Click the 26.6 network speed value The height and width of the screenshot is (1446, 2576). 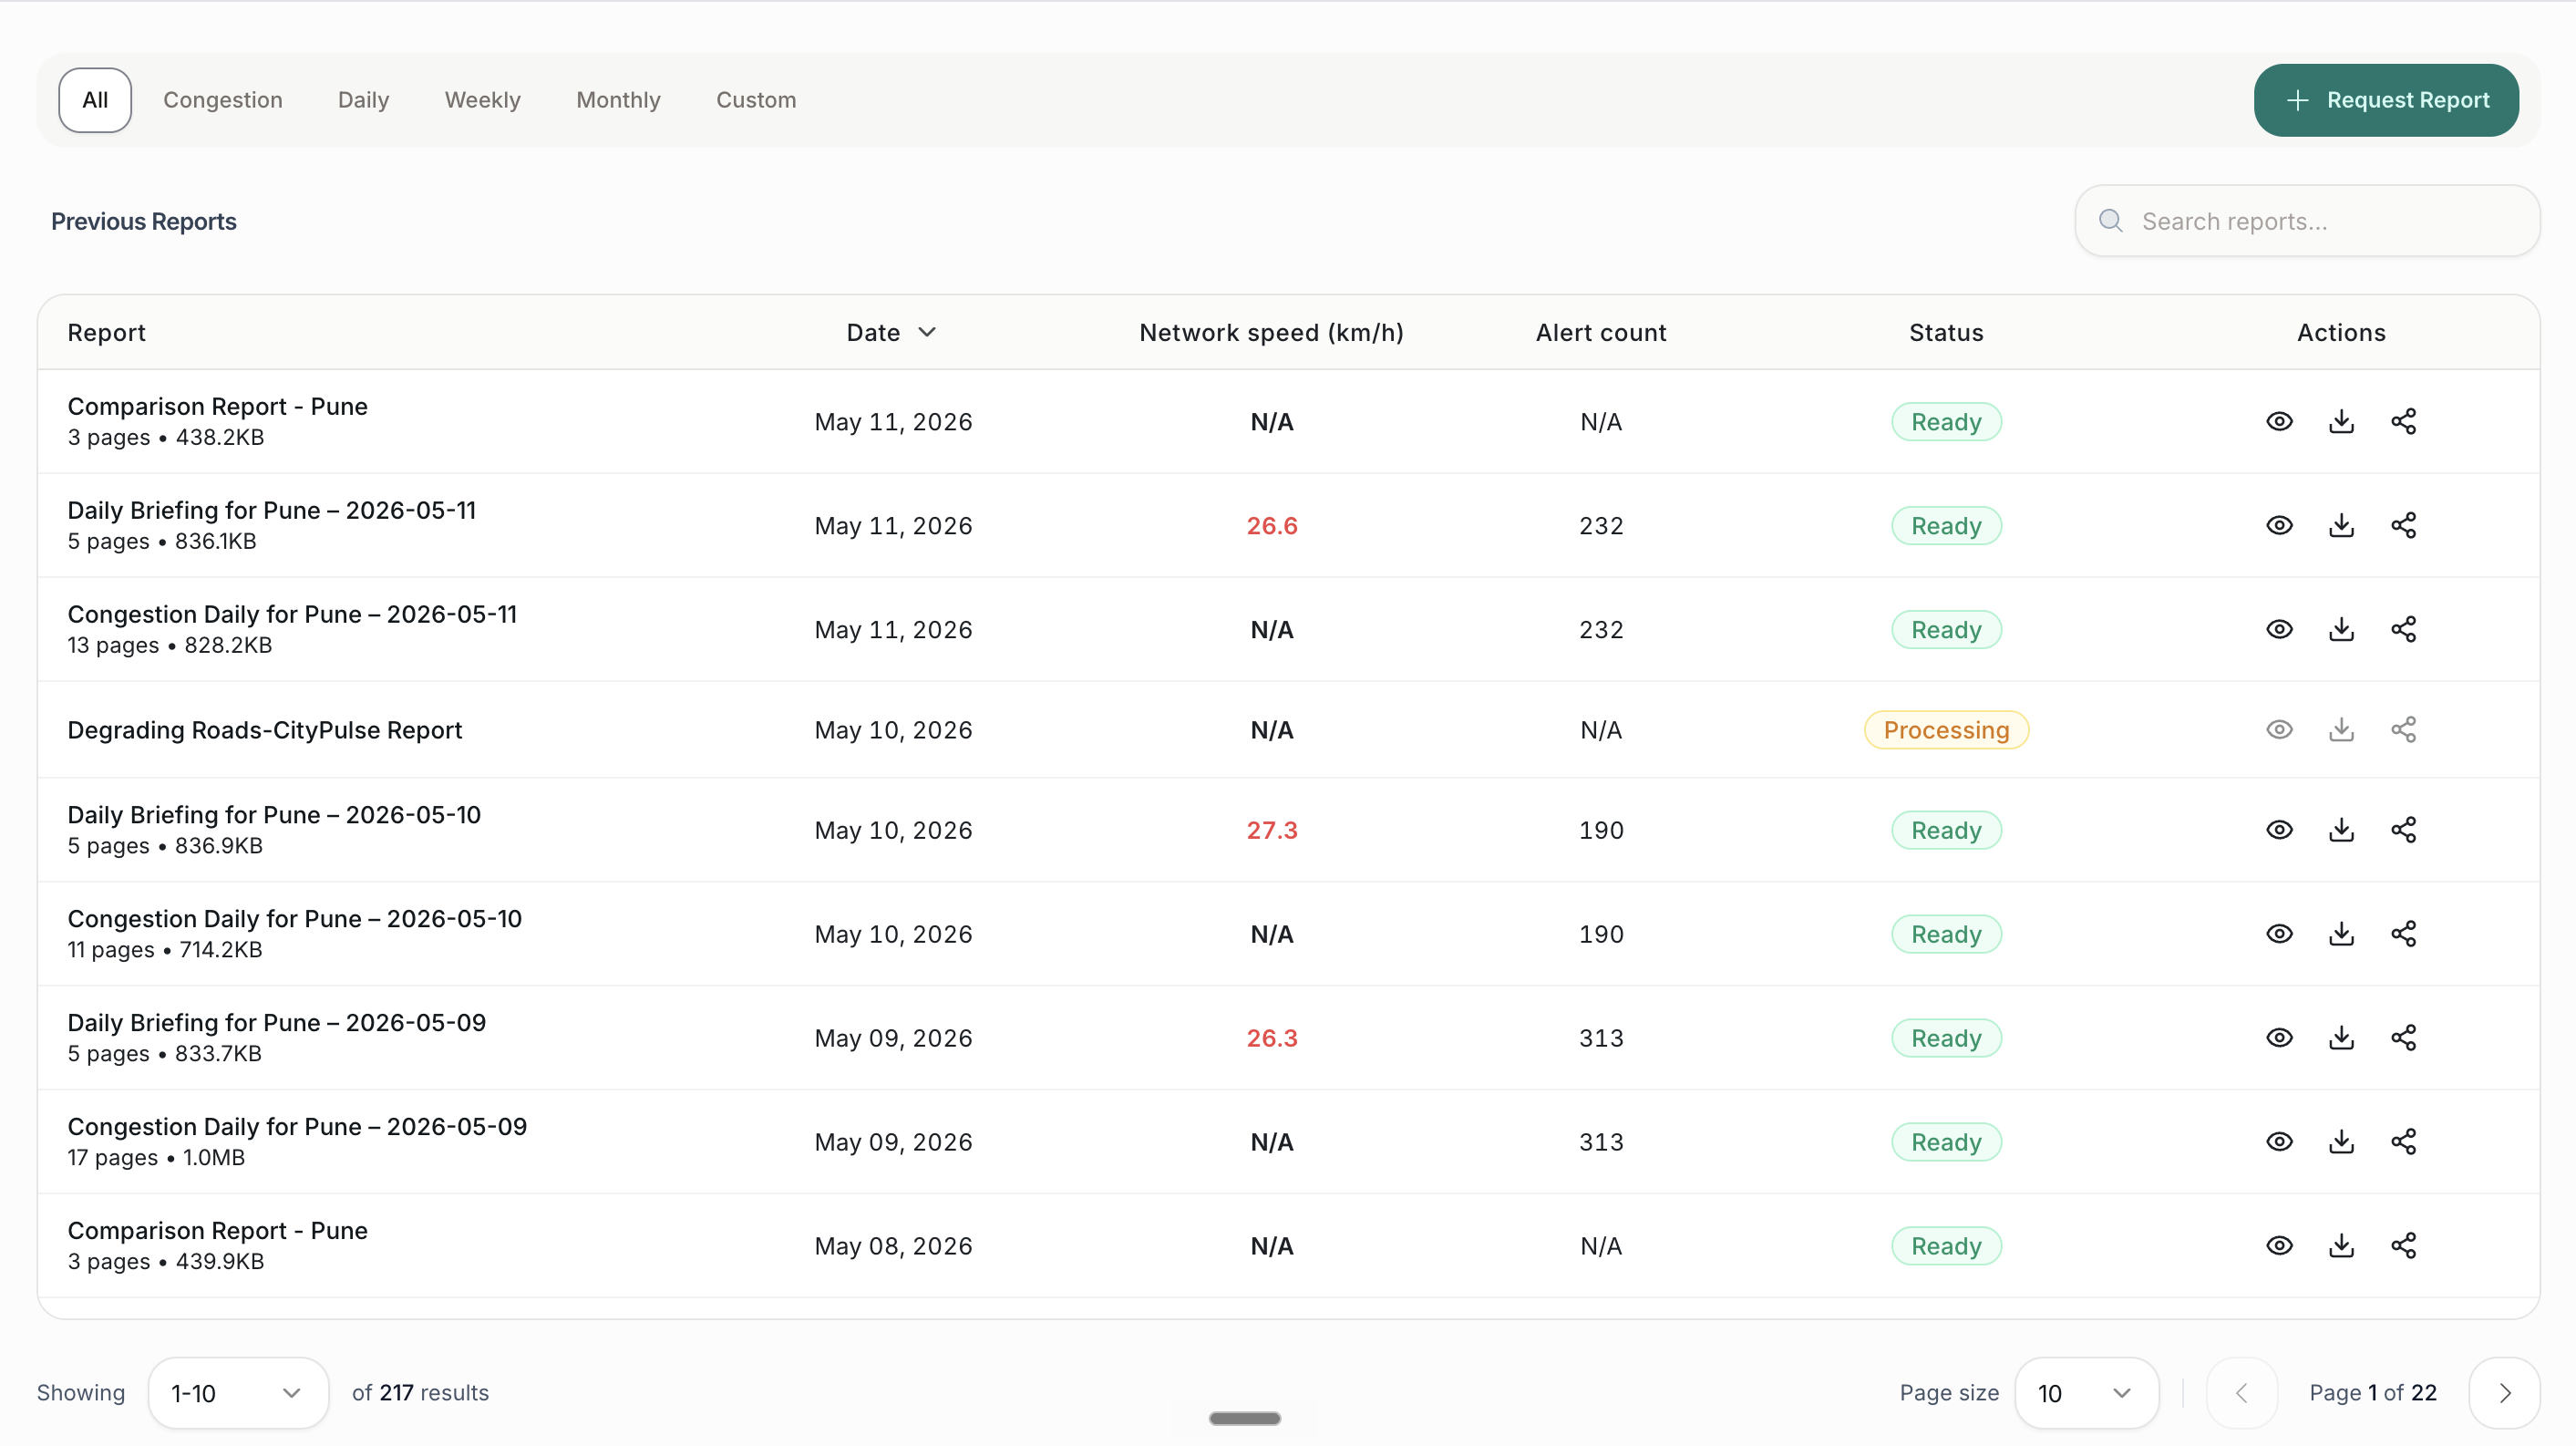point(1271,525)
